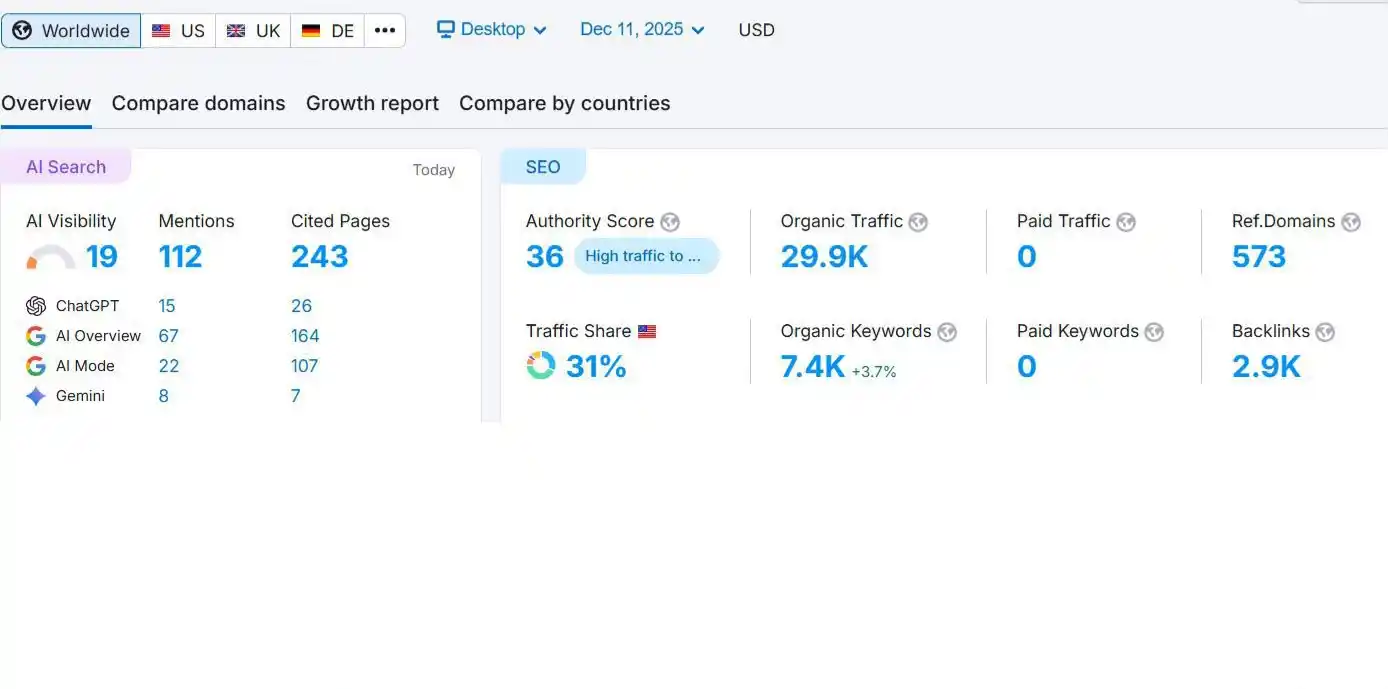Click the Traffic Share donut chart icon
The width and height of the screenshot is (1388, 689).
[x=541, y=366]
